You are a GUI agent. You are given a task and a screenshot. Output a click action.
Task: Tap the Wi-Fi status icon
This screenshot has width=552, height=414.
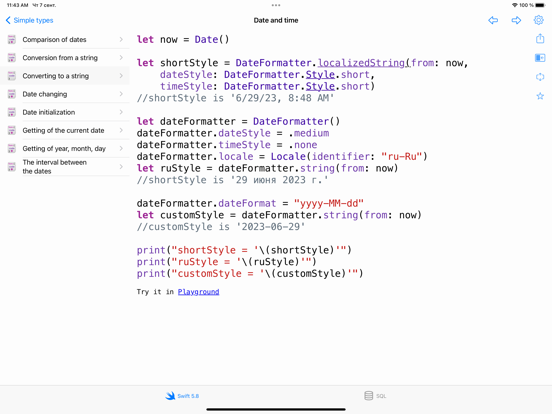[x=515, y=5]
